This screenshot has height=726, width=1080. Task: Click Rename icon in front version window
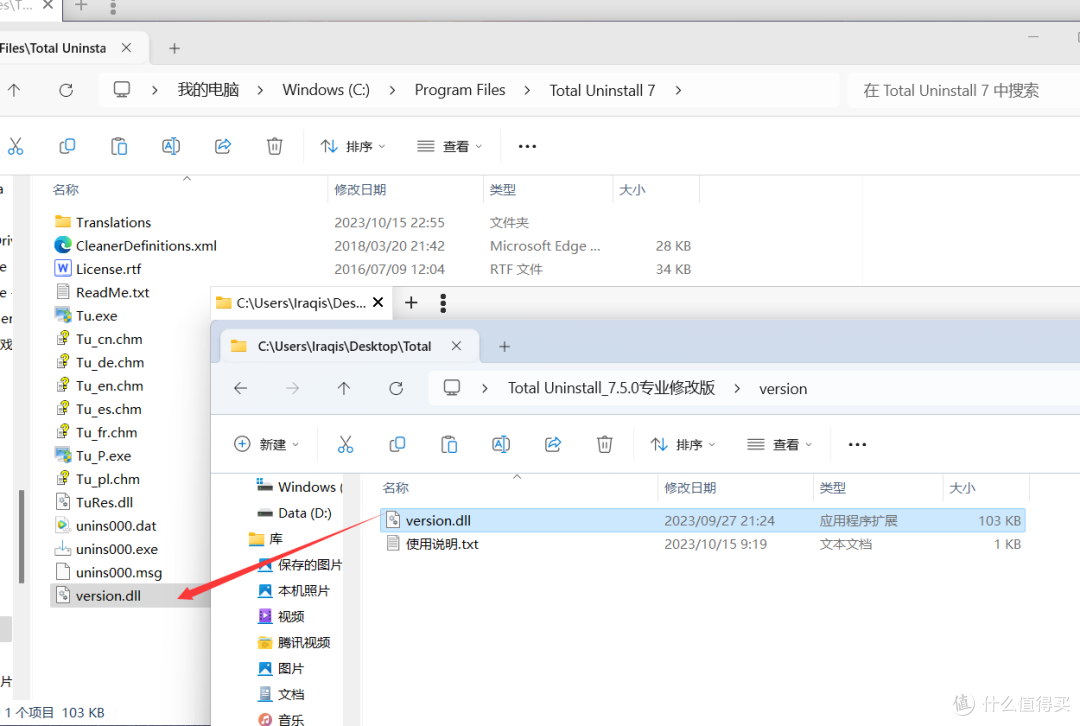point(501,444)
